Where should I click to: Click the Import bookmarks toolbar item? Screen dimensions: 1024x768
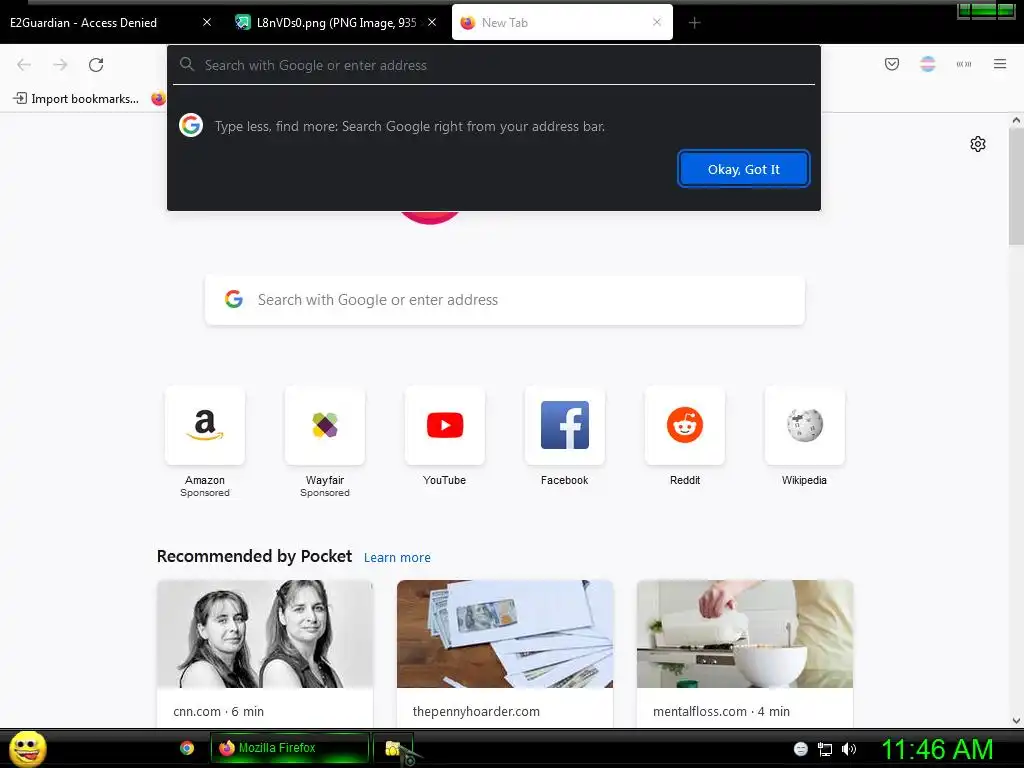click(76, 99)
